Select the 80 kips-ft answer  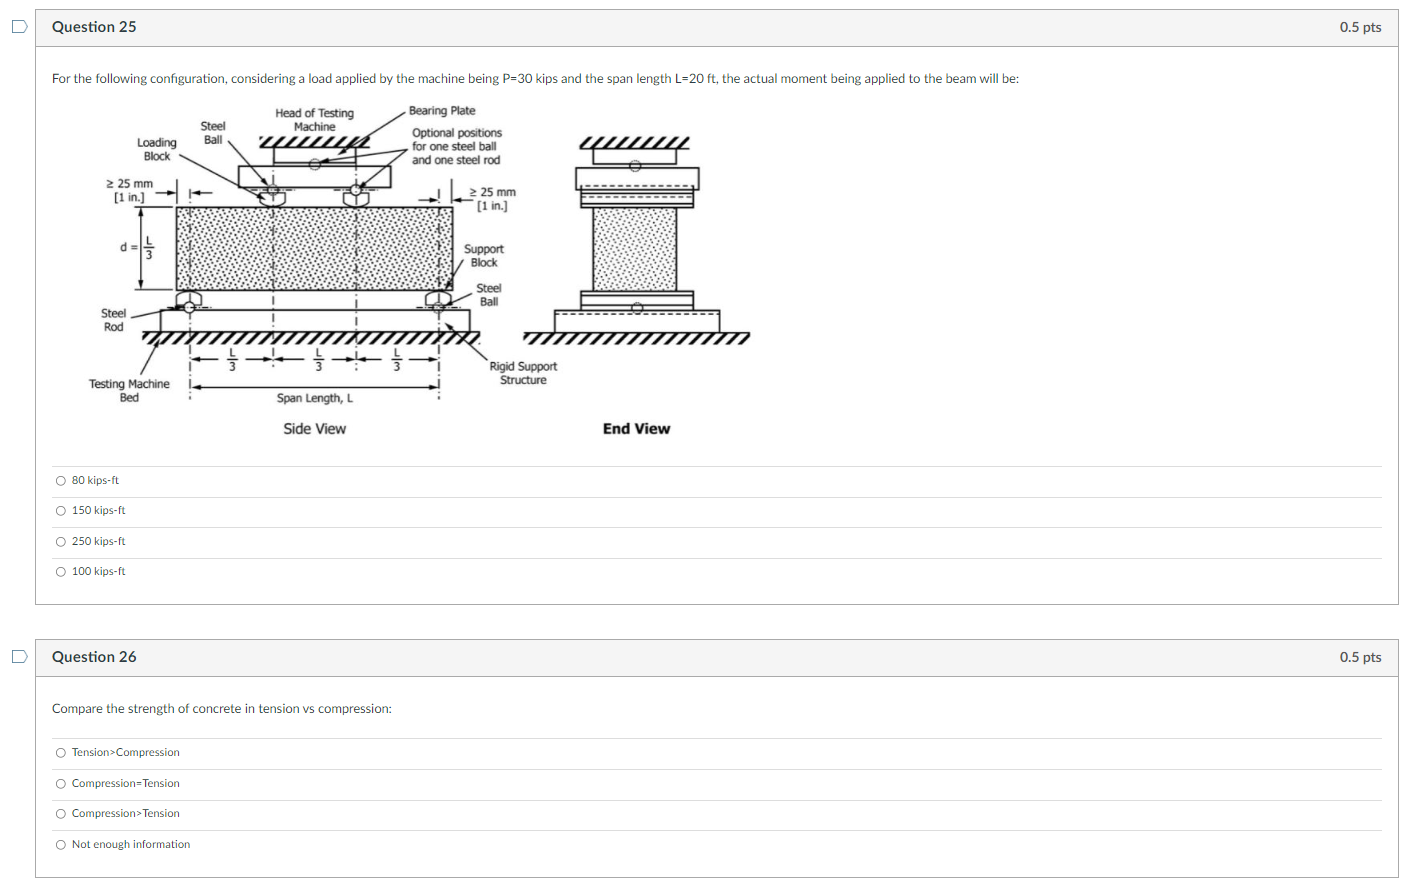(x=61, y=481)
